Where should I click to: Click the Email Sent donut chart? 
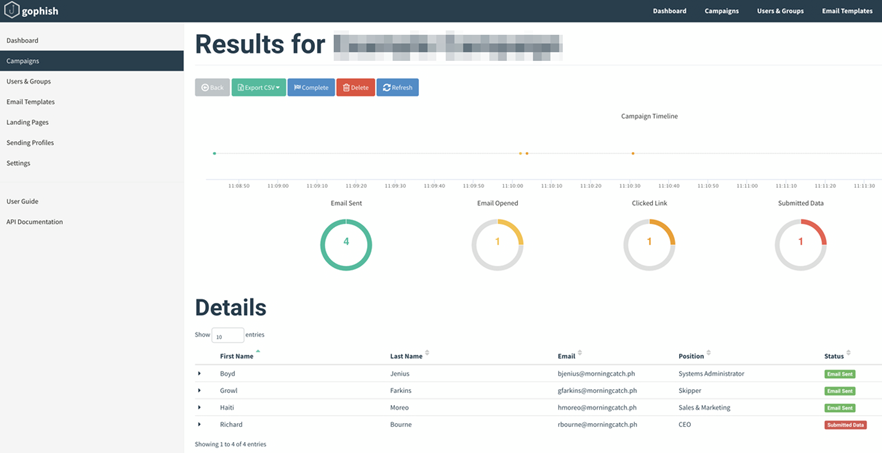point(346,244)
